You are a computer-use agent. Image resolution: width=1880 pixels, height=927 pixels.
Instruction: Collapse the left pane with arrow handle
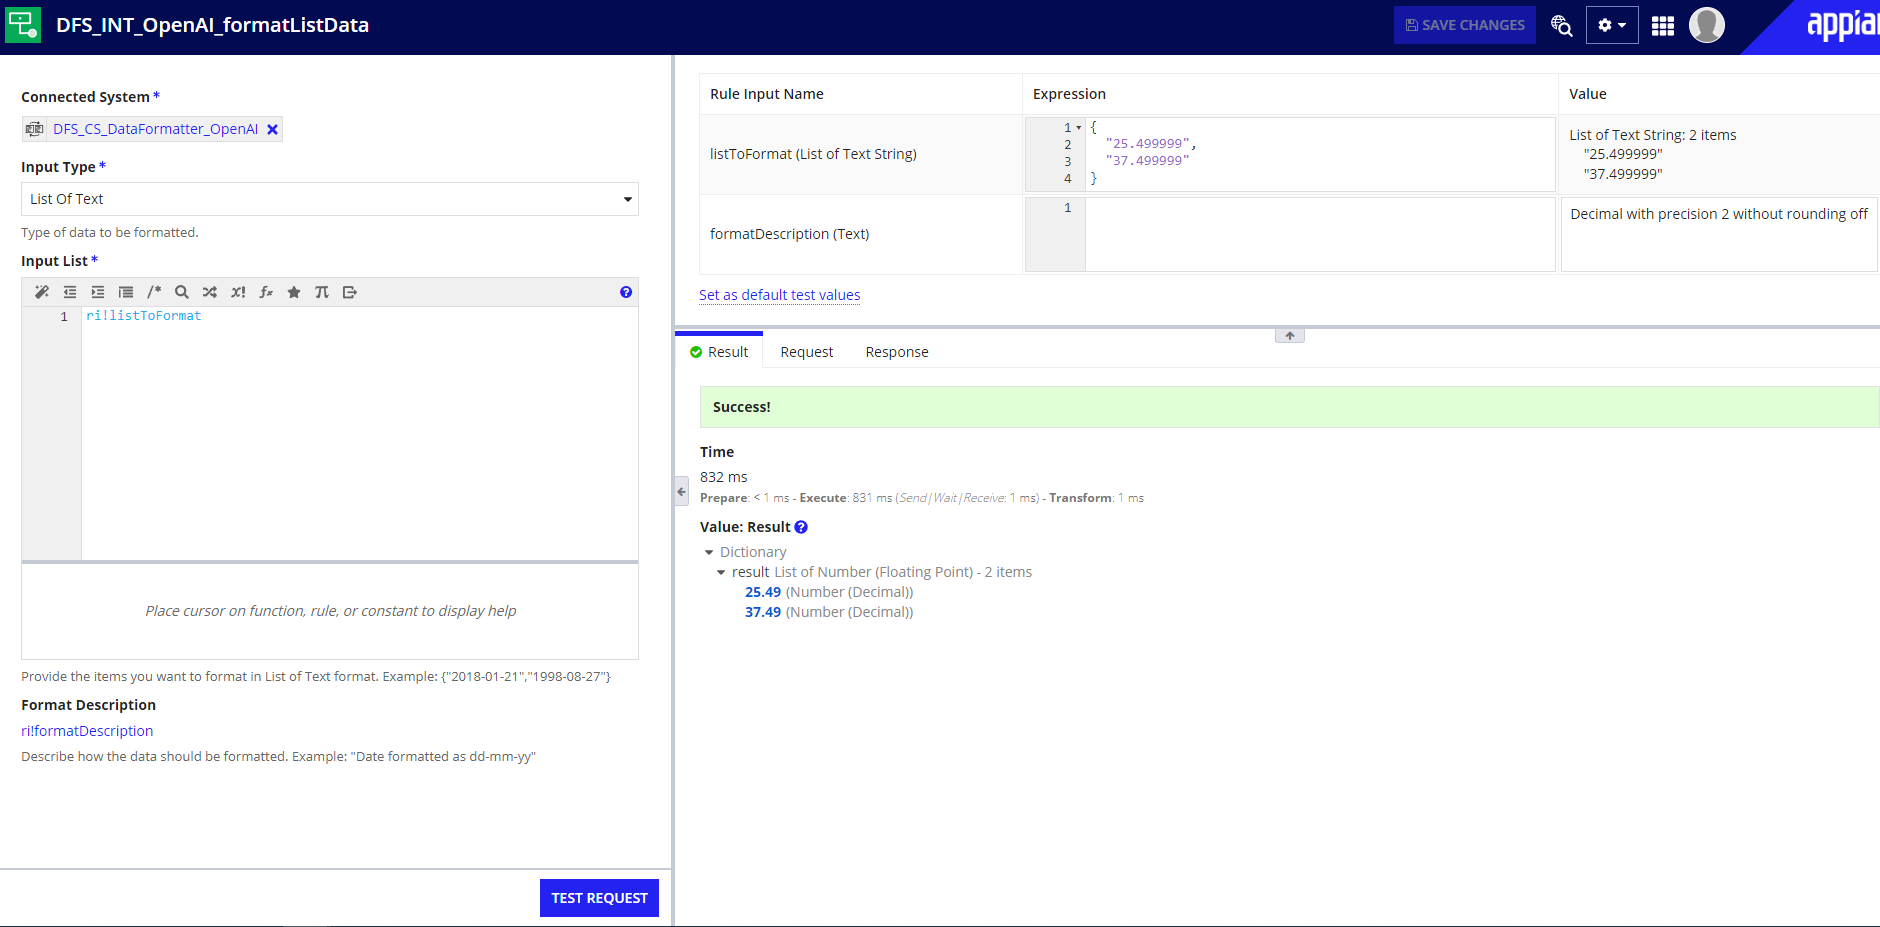coord(681,491)
